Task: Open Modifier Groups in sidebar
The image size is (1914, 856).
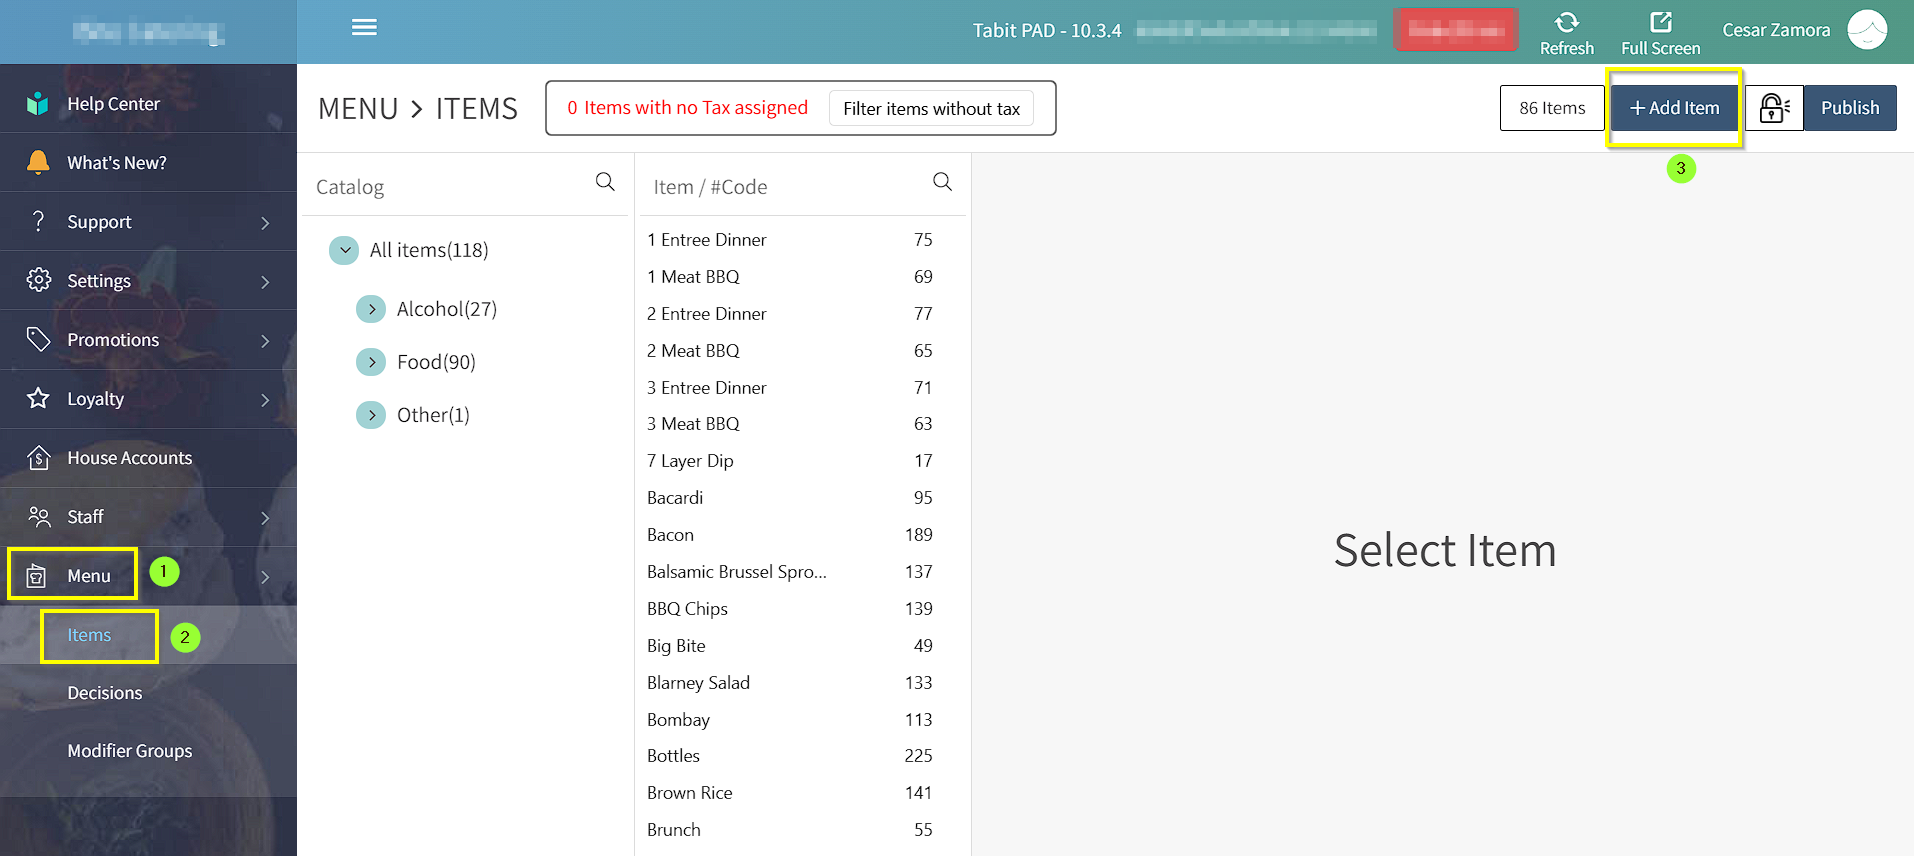Action: coord(129,751)
